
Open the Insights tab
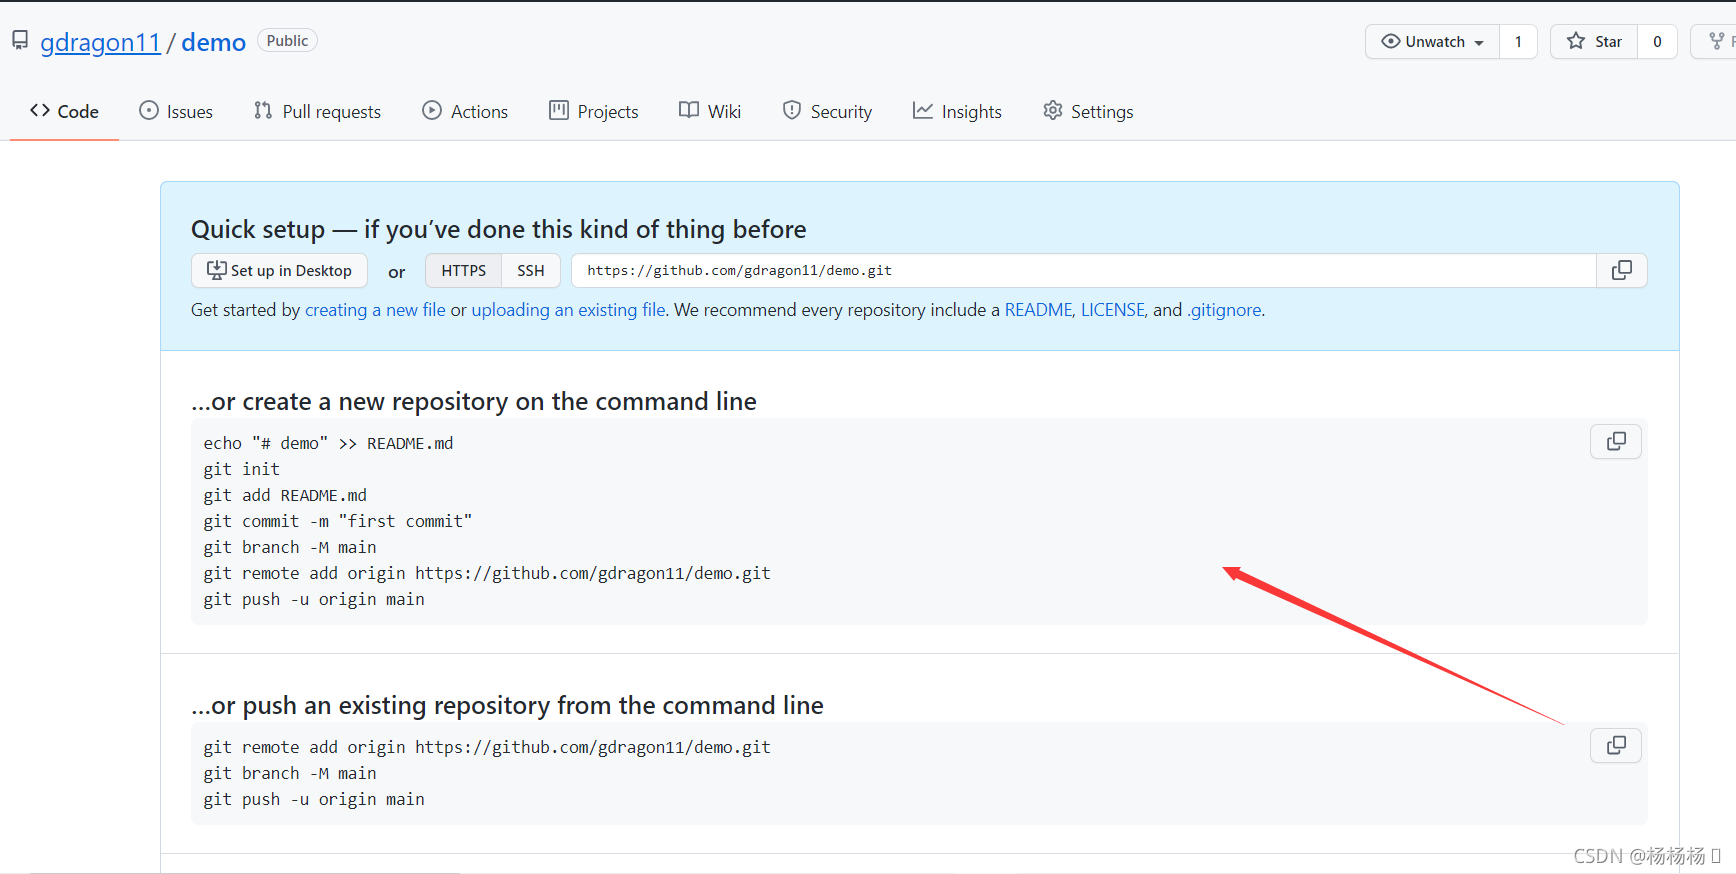point(957,111)
